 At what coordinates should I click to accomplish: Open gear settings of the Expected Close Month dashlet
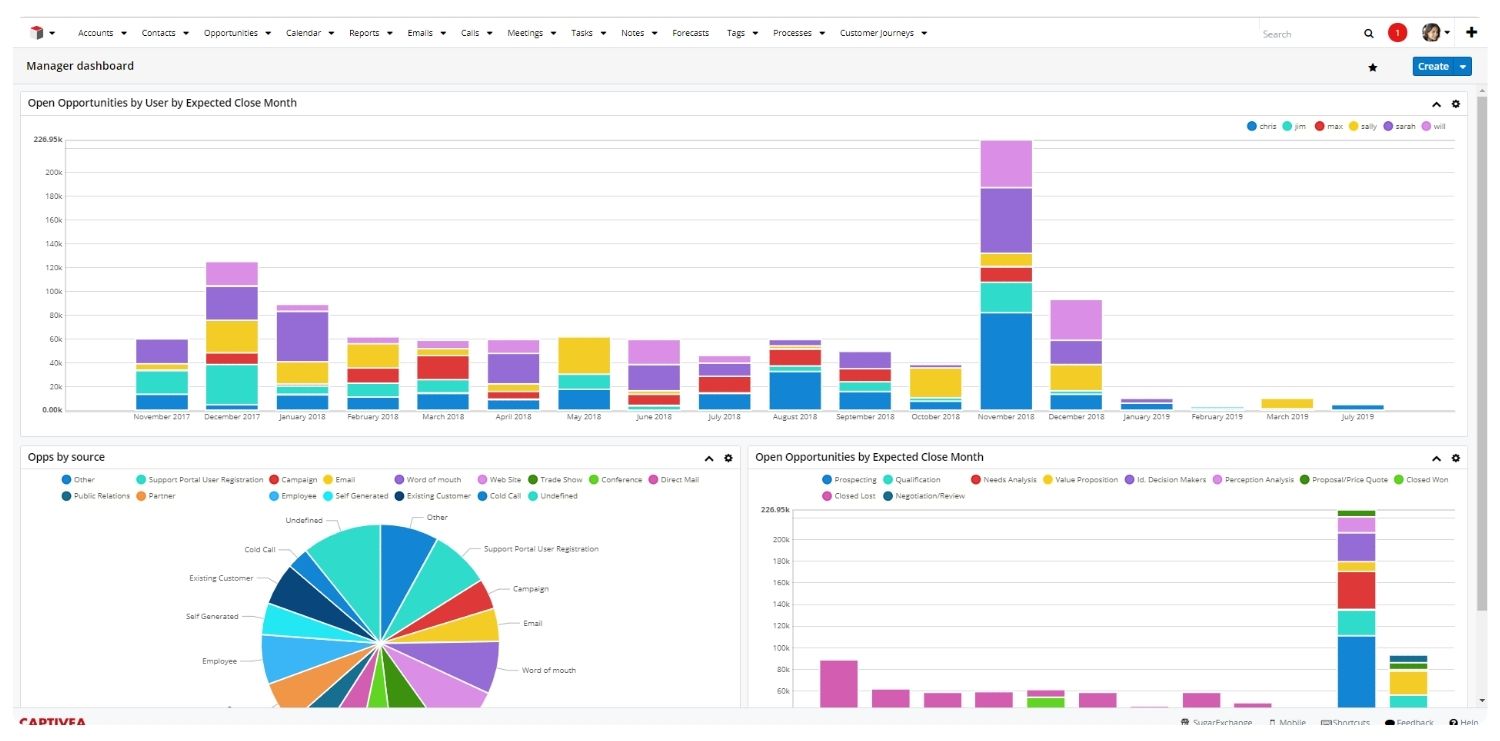(x=1455, y=458)
